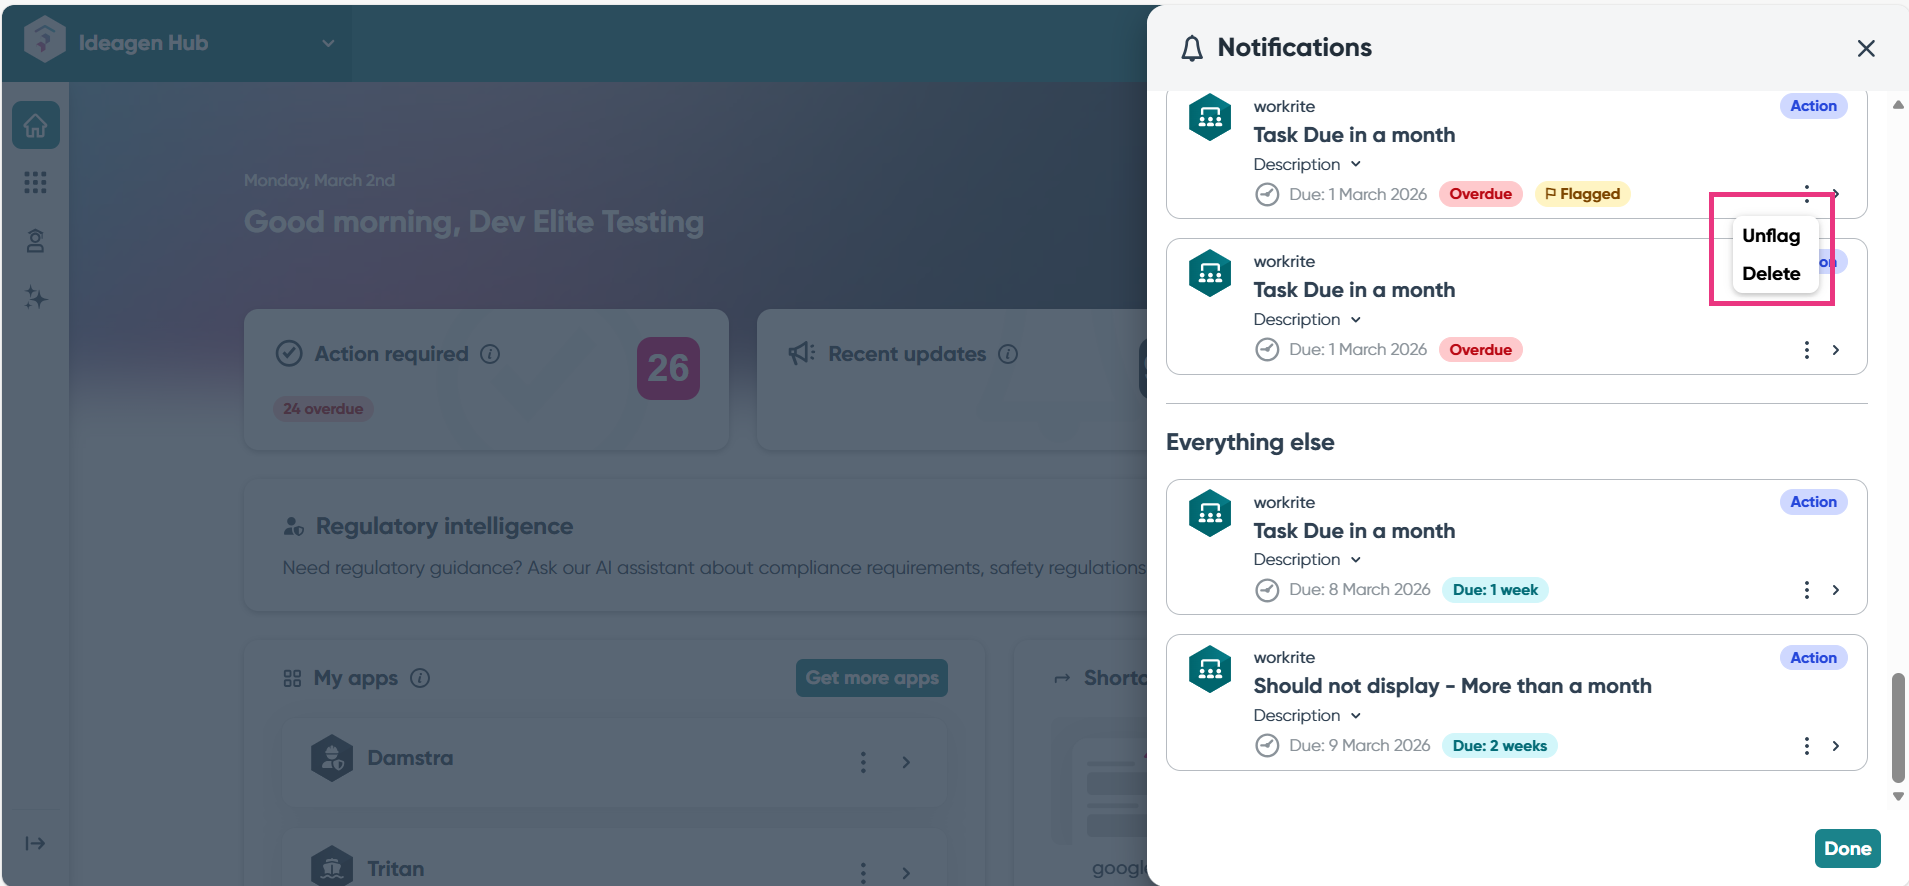Expand Description in 'Should not display' notification
1909x886 pixels.
[x=1307, y=716]
